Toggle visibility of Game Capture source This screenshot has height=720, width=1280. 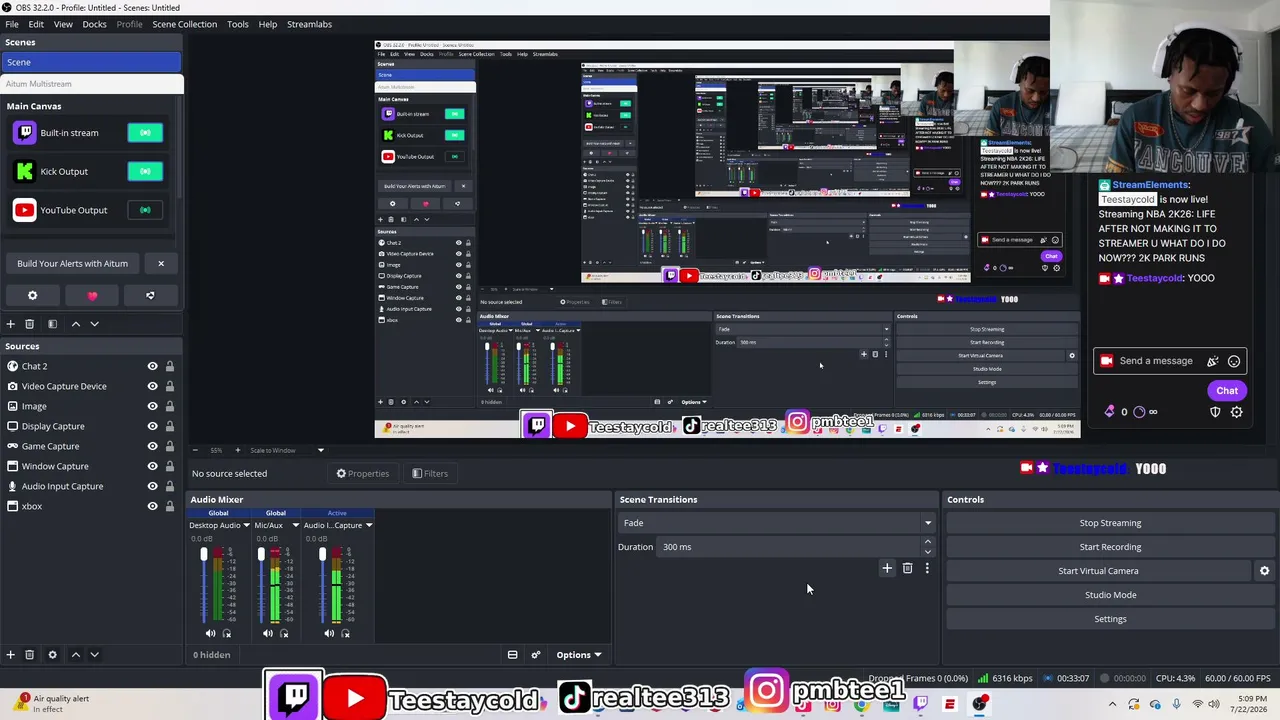point(152,446)
